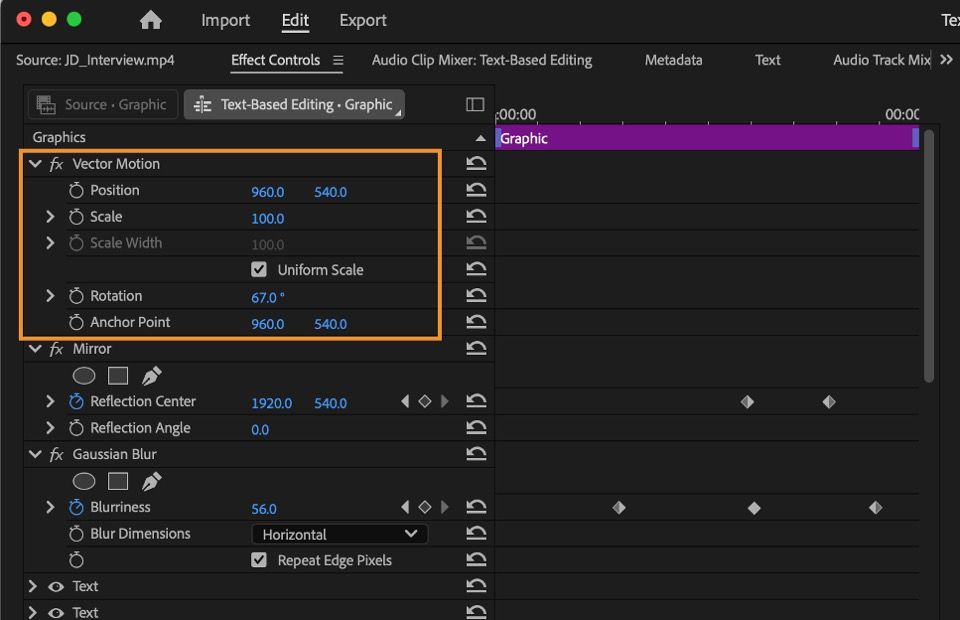Add a keyframe on the Blurriness diamond icon
This screenshot has width=960, height=620.
click(x=424, y=506)
